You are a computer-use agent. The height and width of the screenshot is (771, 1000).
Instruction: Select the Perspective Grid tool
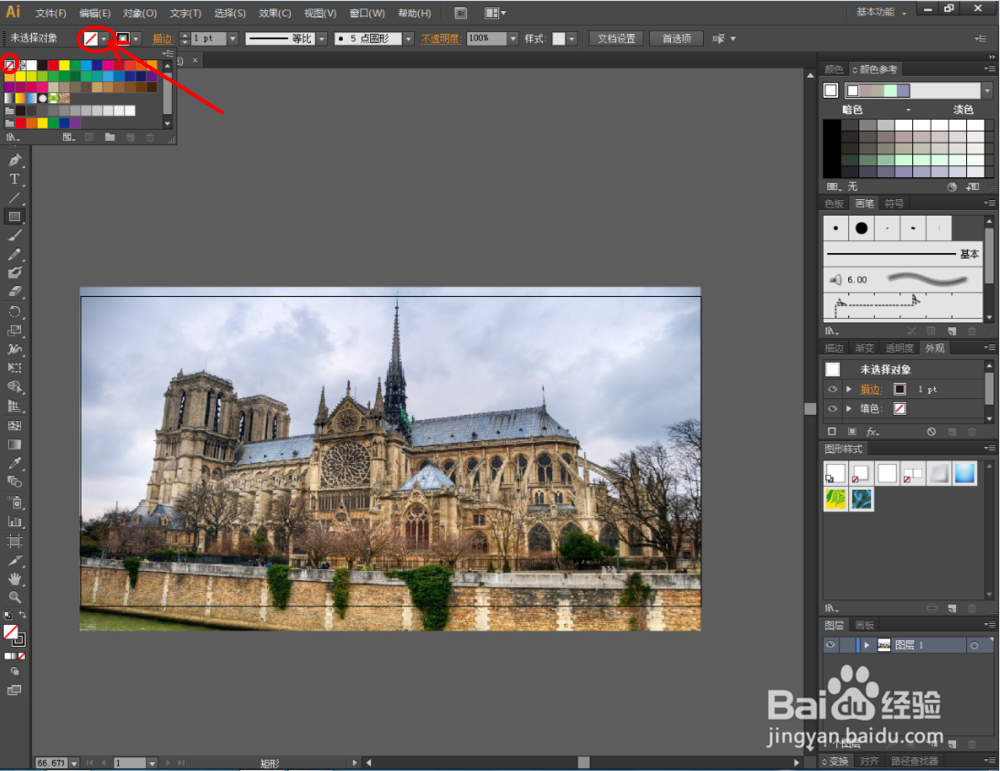14,406
